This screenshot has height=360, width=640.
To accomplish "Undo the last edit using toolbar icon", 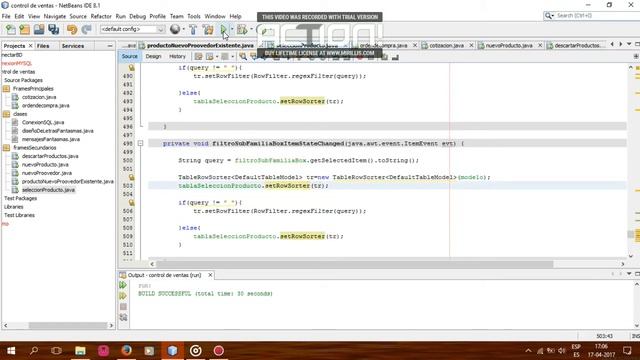I will 72,29.
